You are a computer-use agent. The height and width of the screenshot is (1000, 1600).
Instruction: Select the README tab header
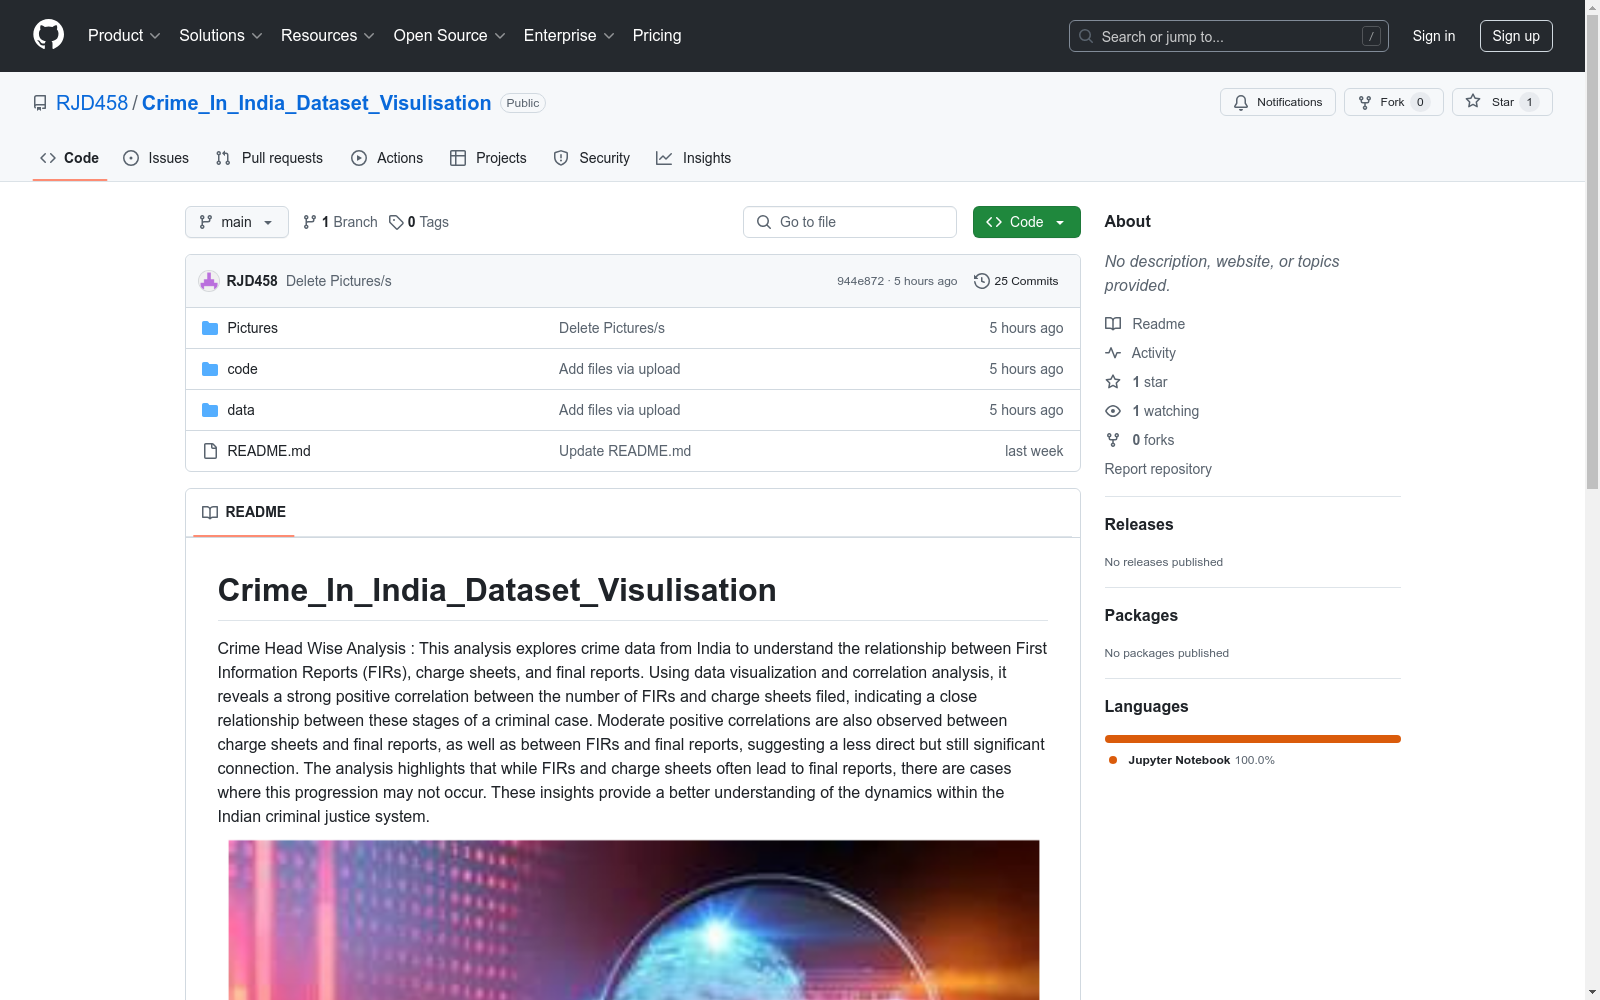point(244,512)
